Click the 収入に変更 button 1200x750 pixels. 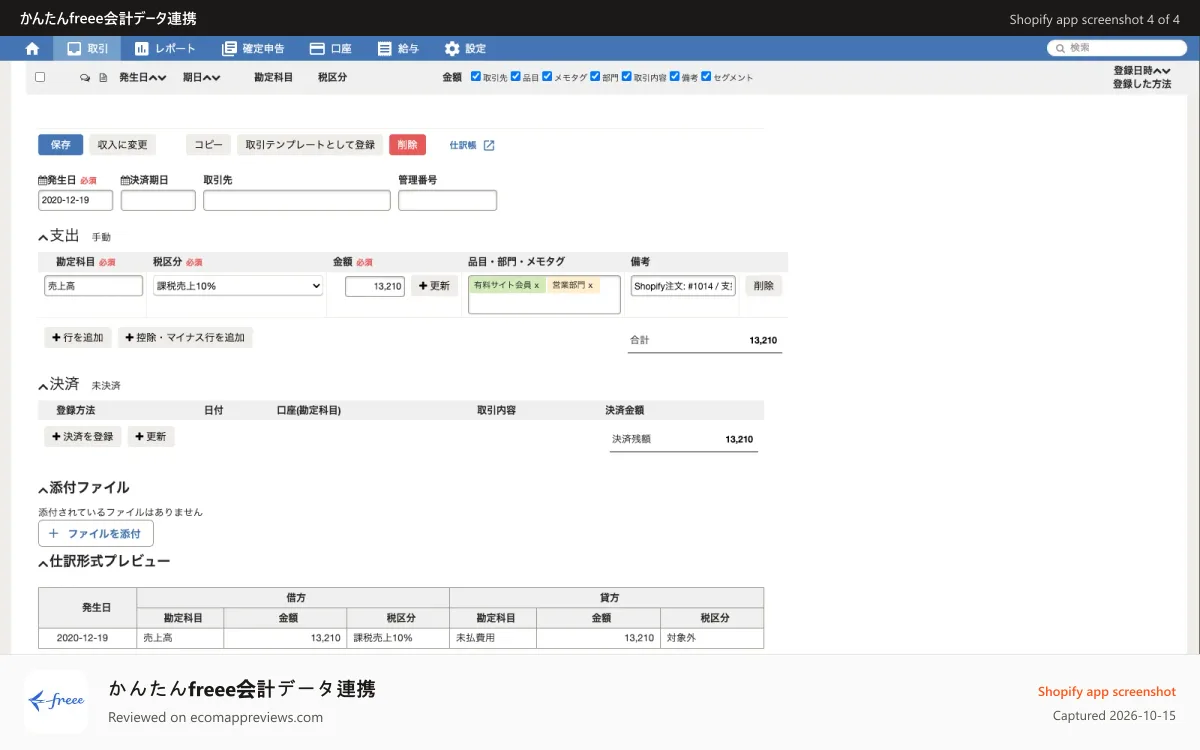coord(122,145)
